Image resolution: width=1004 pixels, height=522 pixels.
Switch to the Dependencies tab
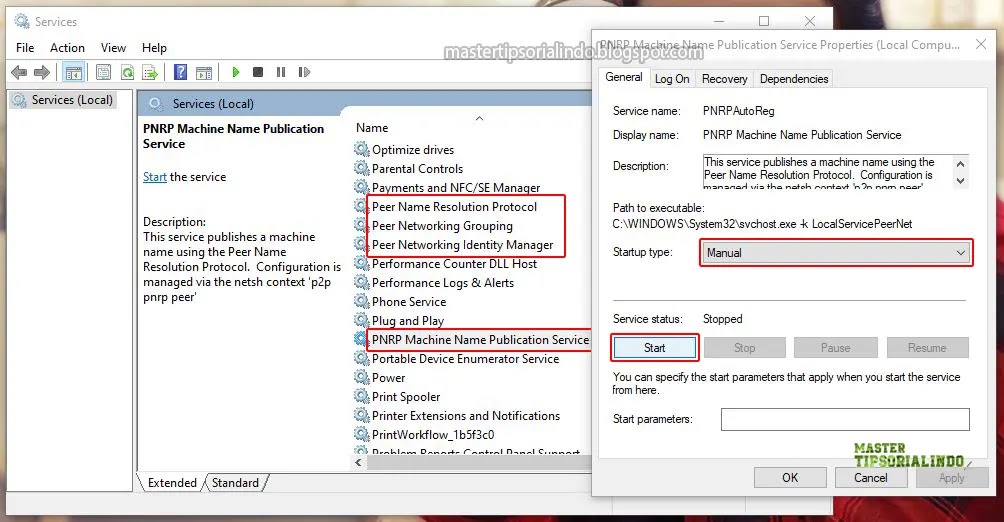click(x=794, y=79)
